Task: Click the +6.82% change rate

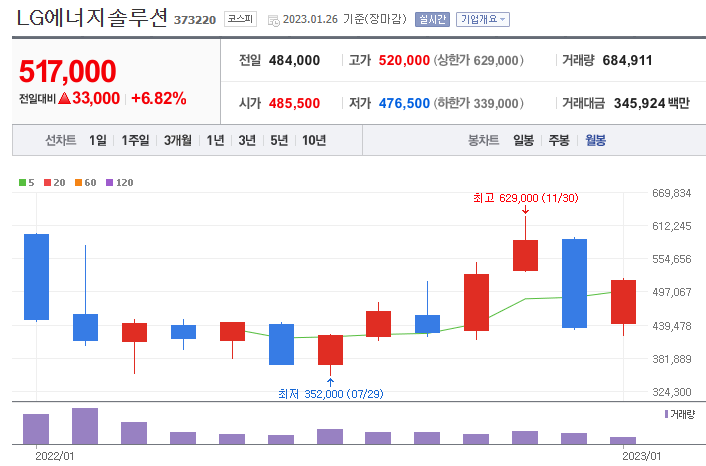Action: pyautogui.click(x=158, y=98)
